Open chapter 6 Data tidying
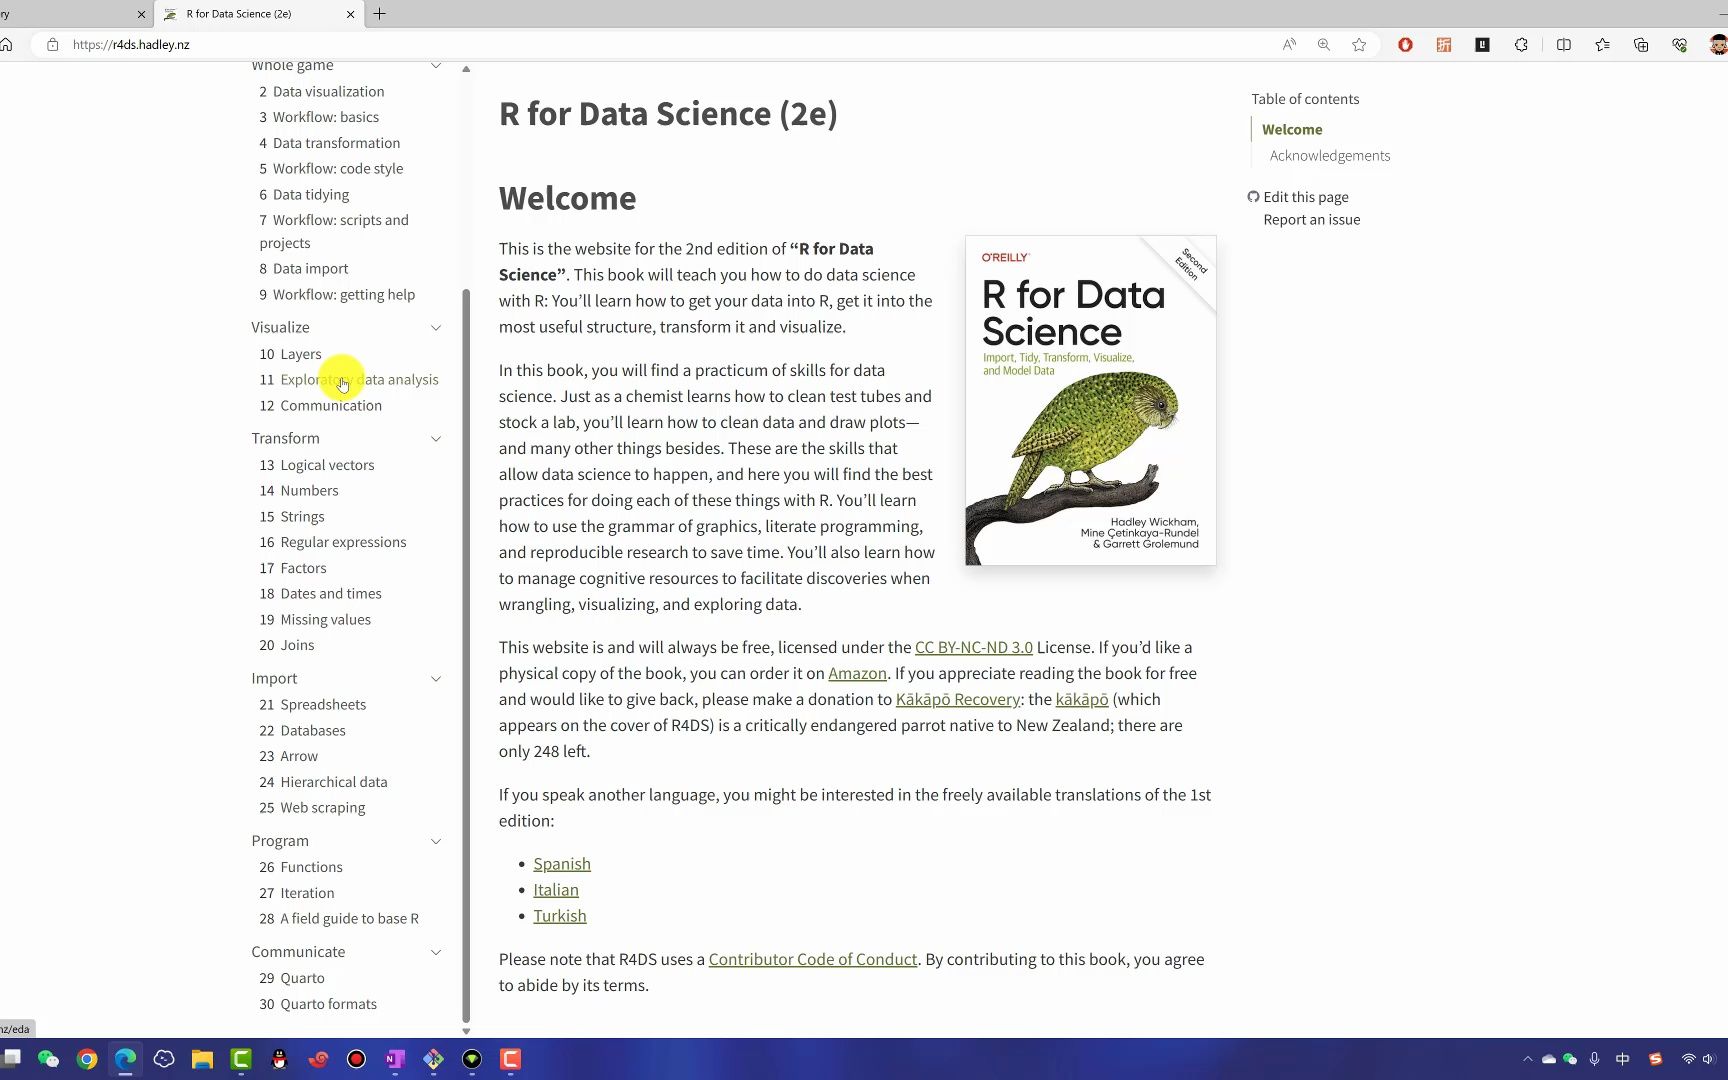The height and width of the screenshot is (1080, 1728). point(304,195)
